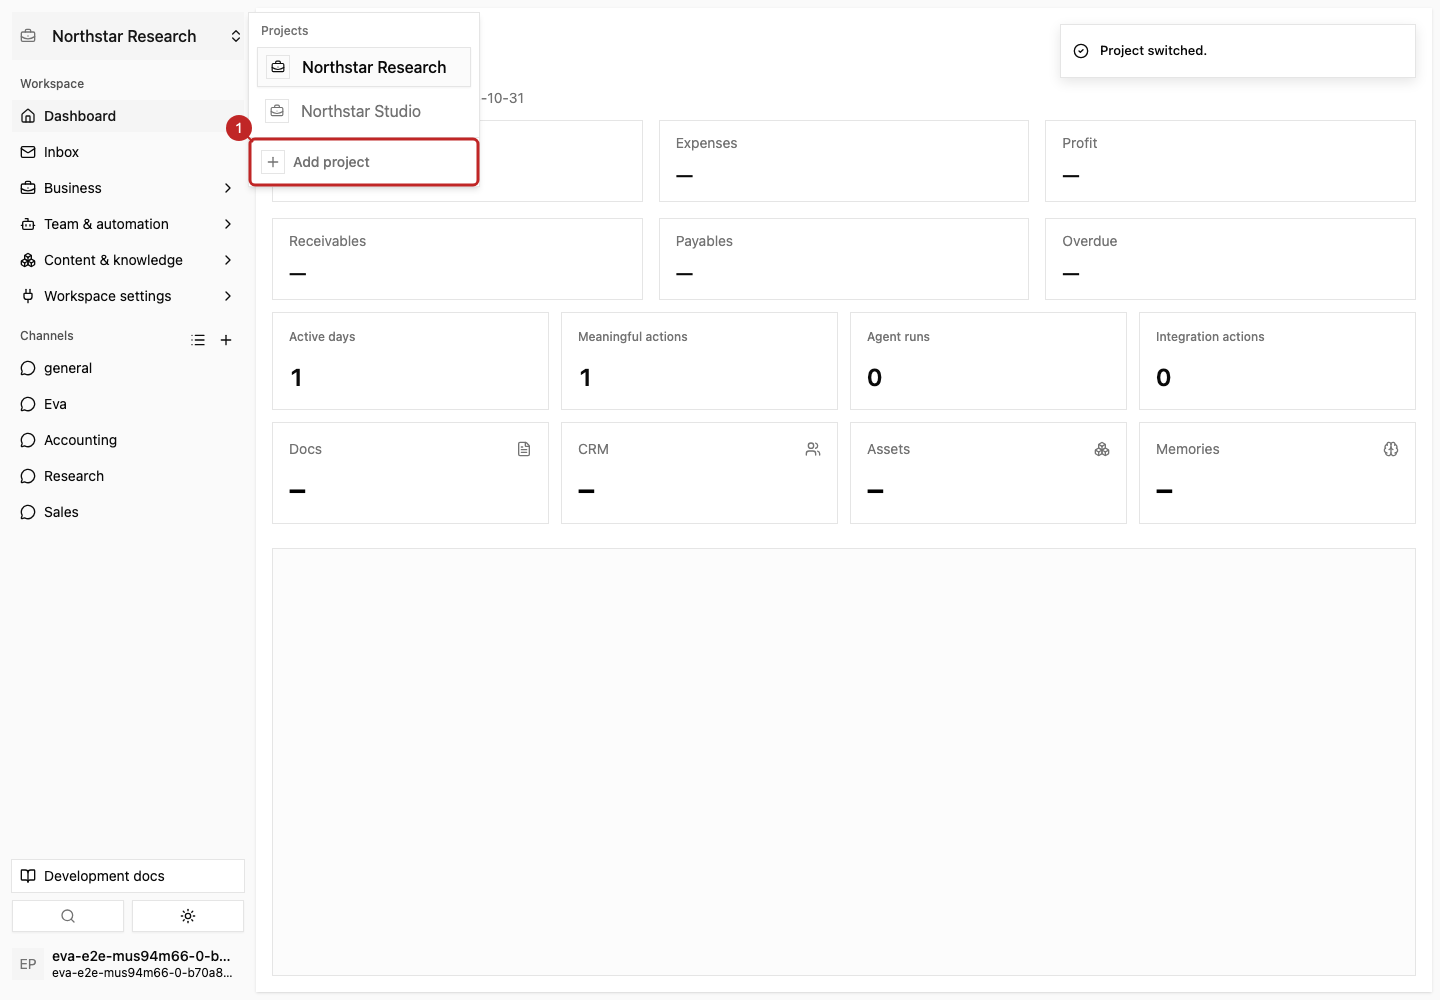This screenshot has width=1440, height=1000.
Task: Click the Project switched checkmark icon
Action: (1081, 51)
